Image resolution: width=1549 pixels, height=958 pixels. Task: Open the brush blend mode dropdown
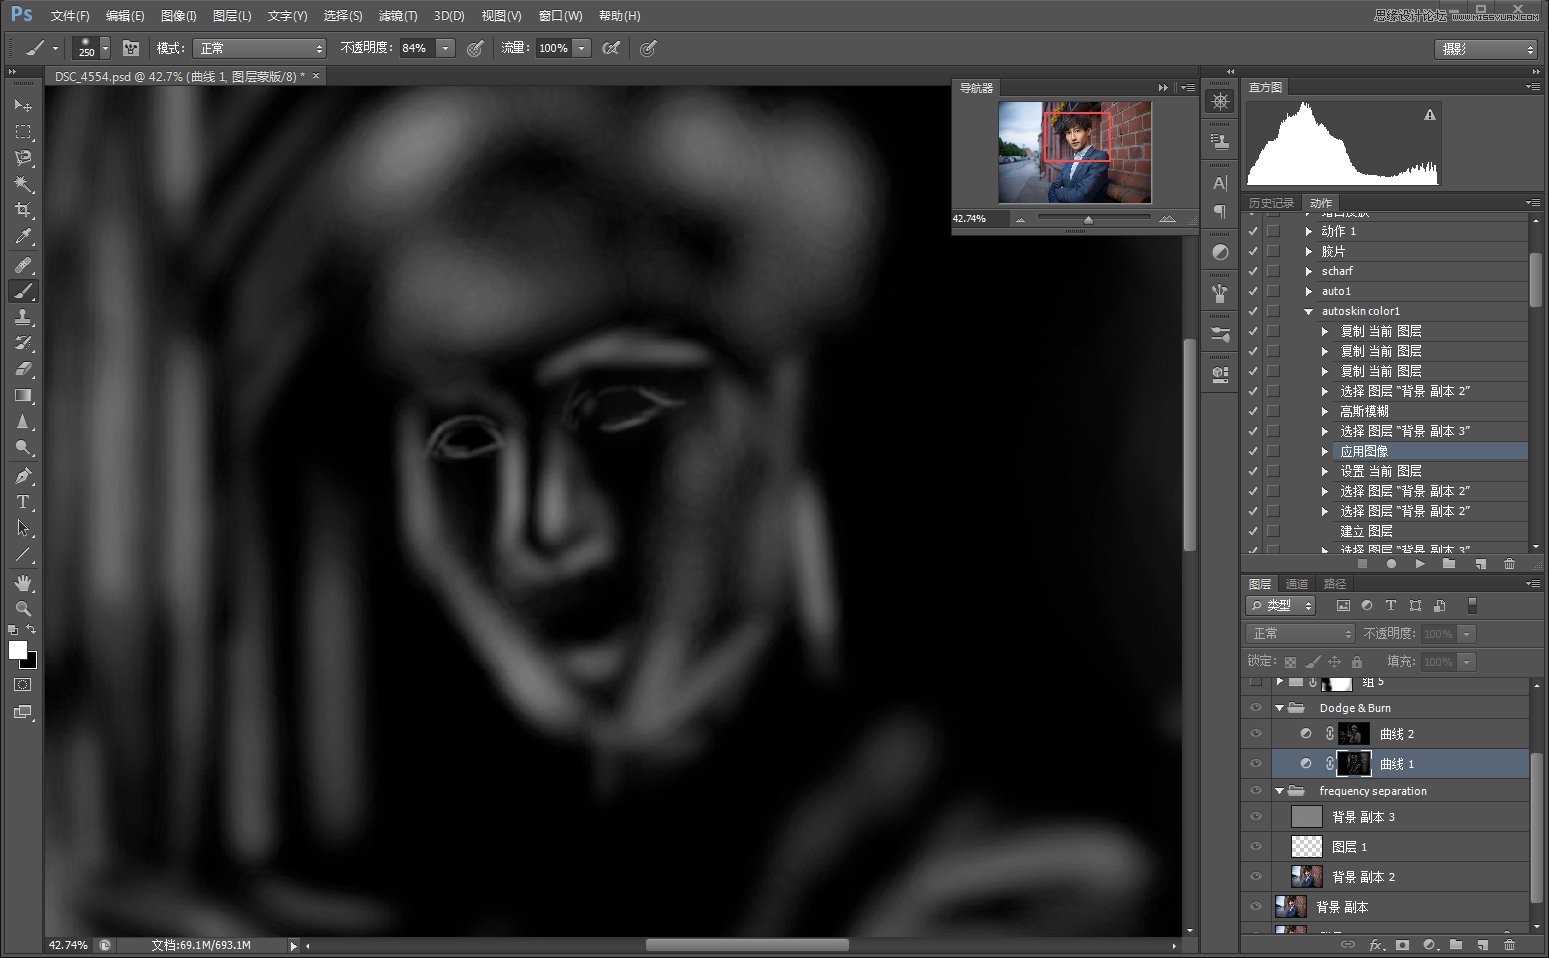(x=261, y=48)
